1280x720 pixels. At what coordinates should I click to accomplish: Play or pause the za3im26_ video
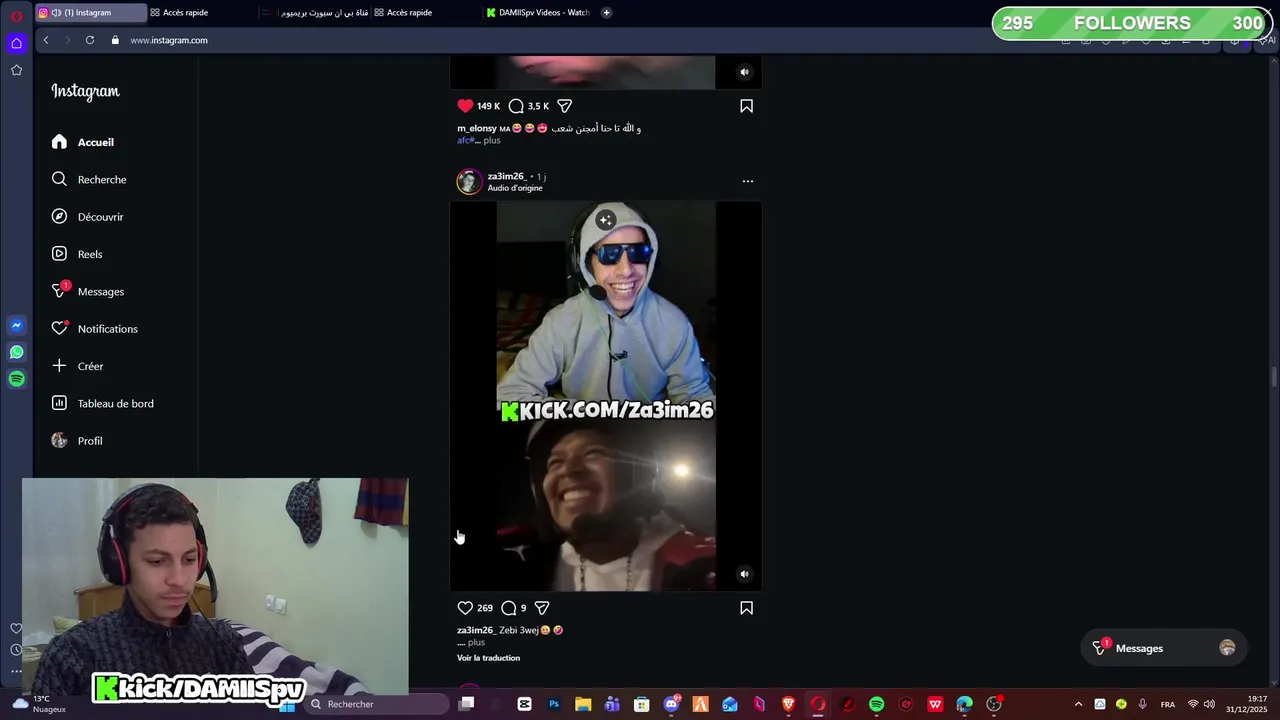coord(606,396)
